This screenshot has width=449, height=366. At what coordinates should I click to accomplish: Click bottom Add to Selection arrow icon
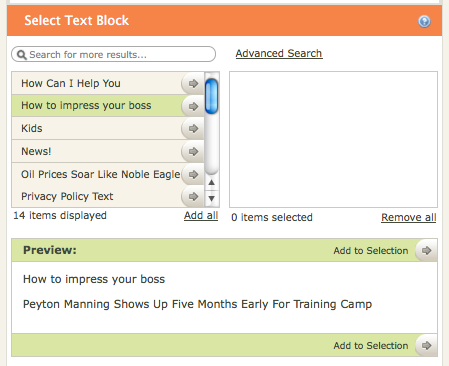point(426,345)
